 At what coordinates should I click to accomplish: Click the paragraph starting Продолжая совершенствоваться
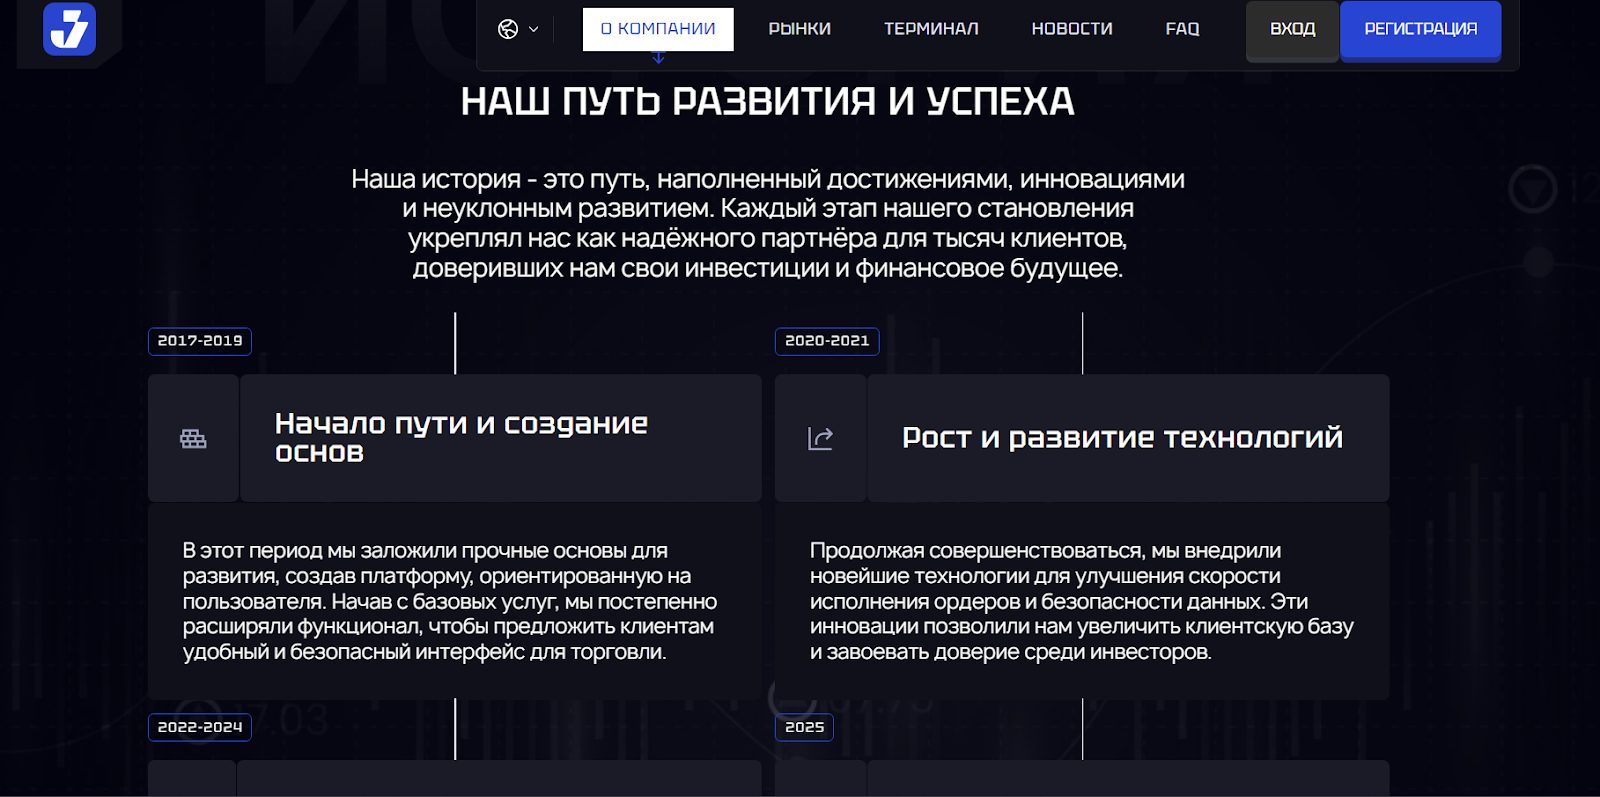(x=1082, y=601)
